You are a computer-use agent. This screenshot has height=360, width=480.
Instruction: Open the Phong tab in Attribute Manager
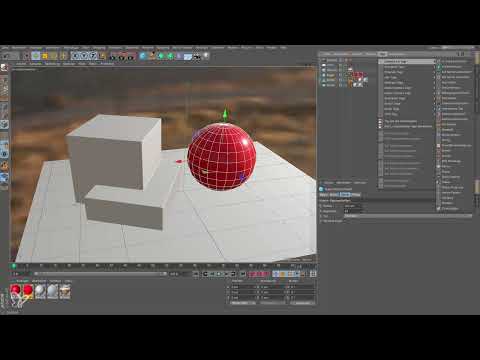point(356,195)
